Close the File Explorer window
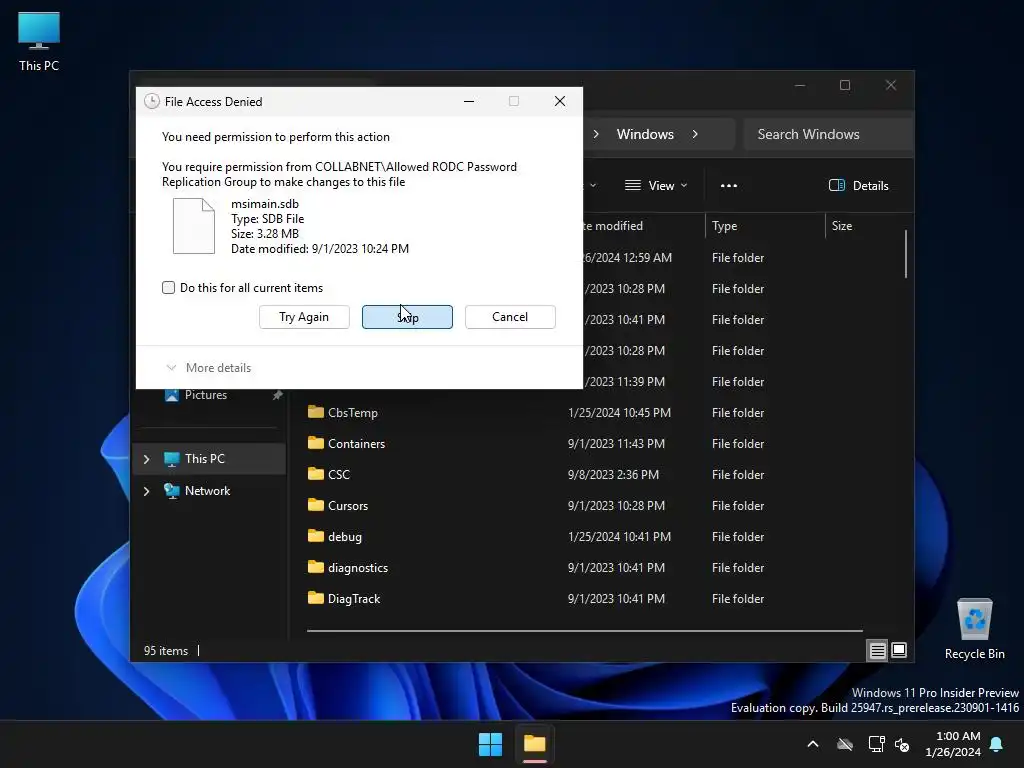The height and width of the screenshot is (768, 1024). click(x=891, y=86)
